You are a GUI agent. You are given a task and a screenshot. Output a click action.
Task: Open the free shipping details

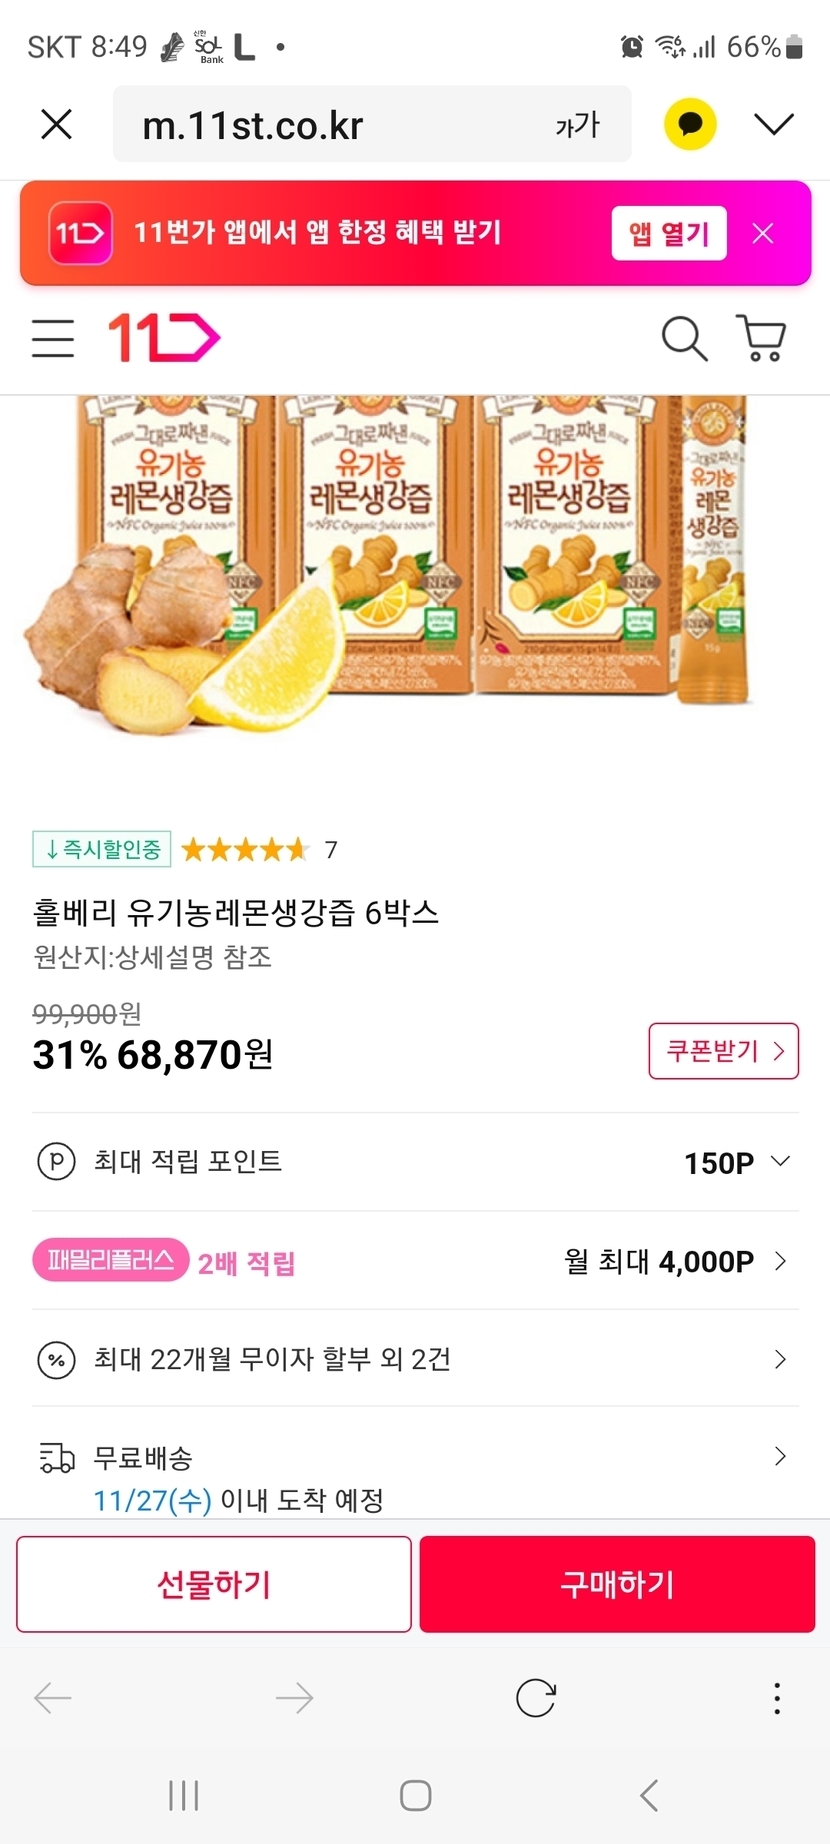(780, 1456)
